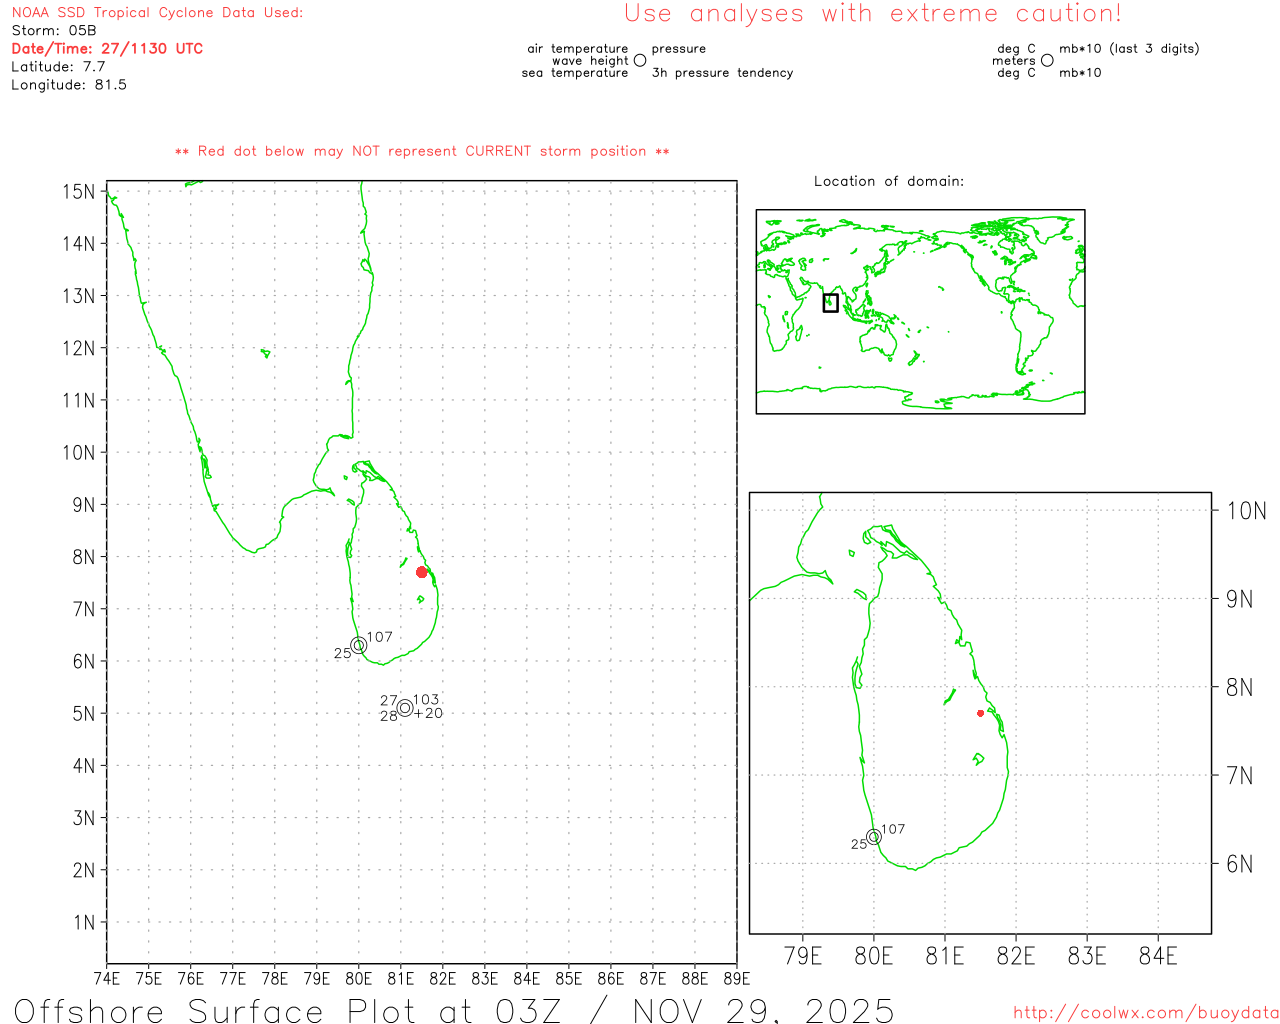
Task: Click the Date/Time 27/1130 UTC text
Action: click(107, 48)
